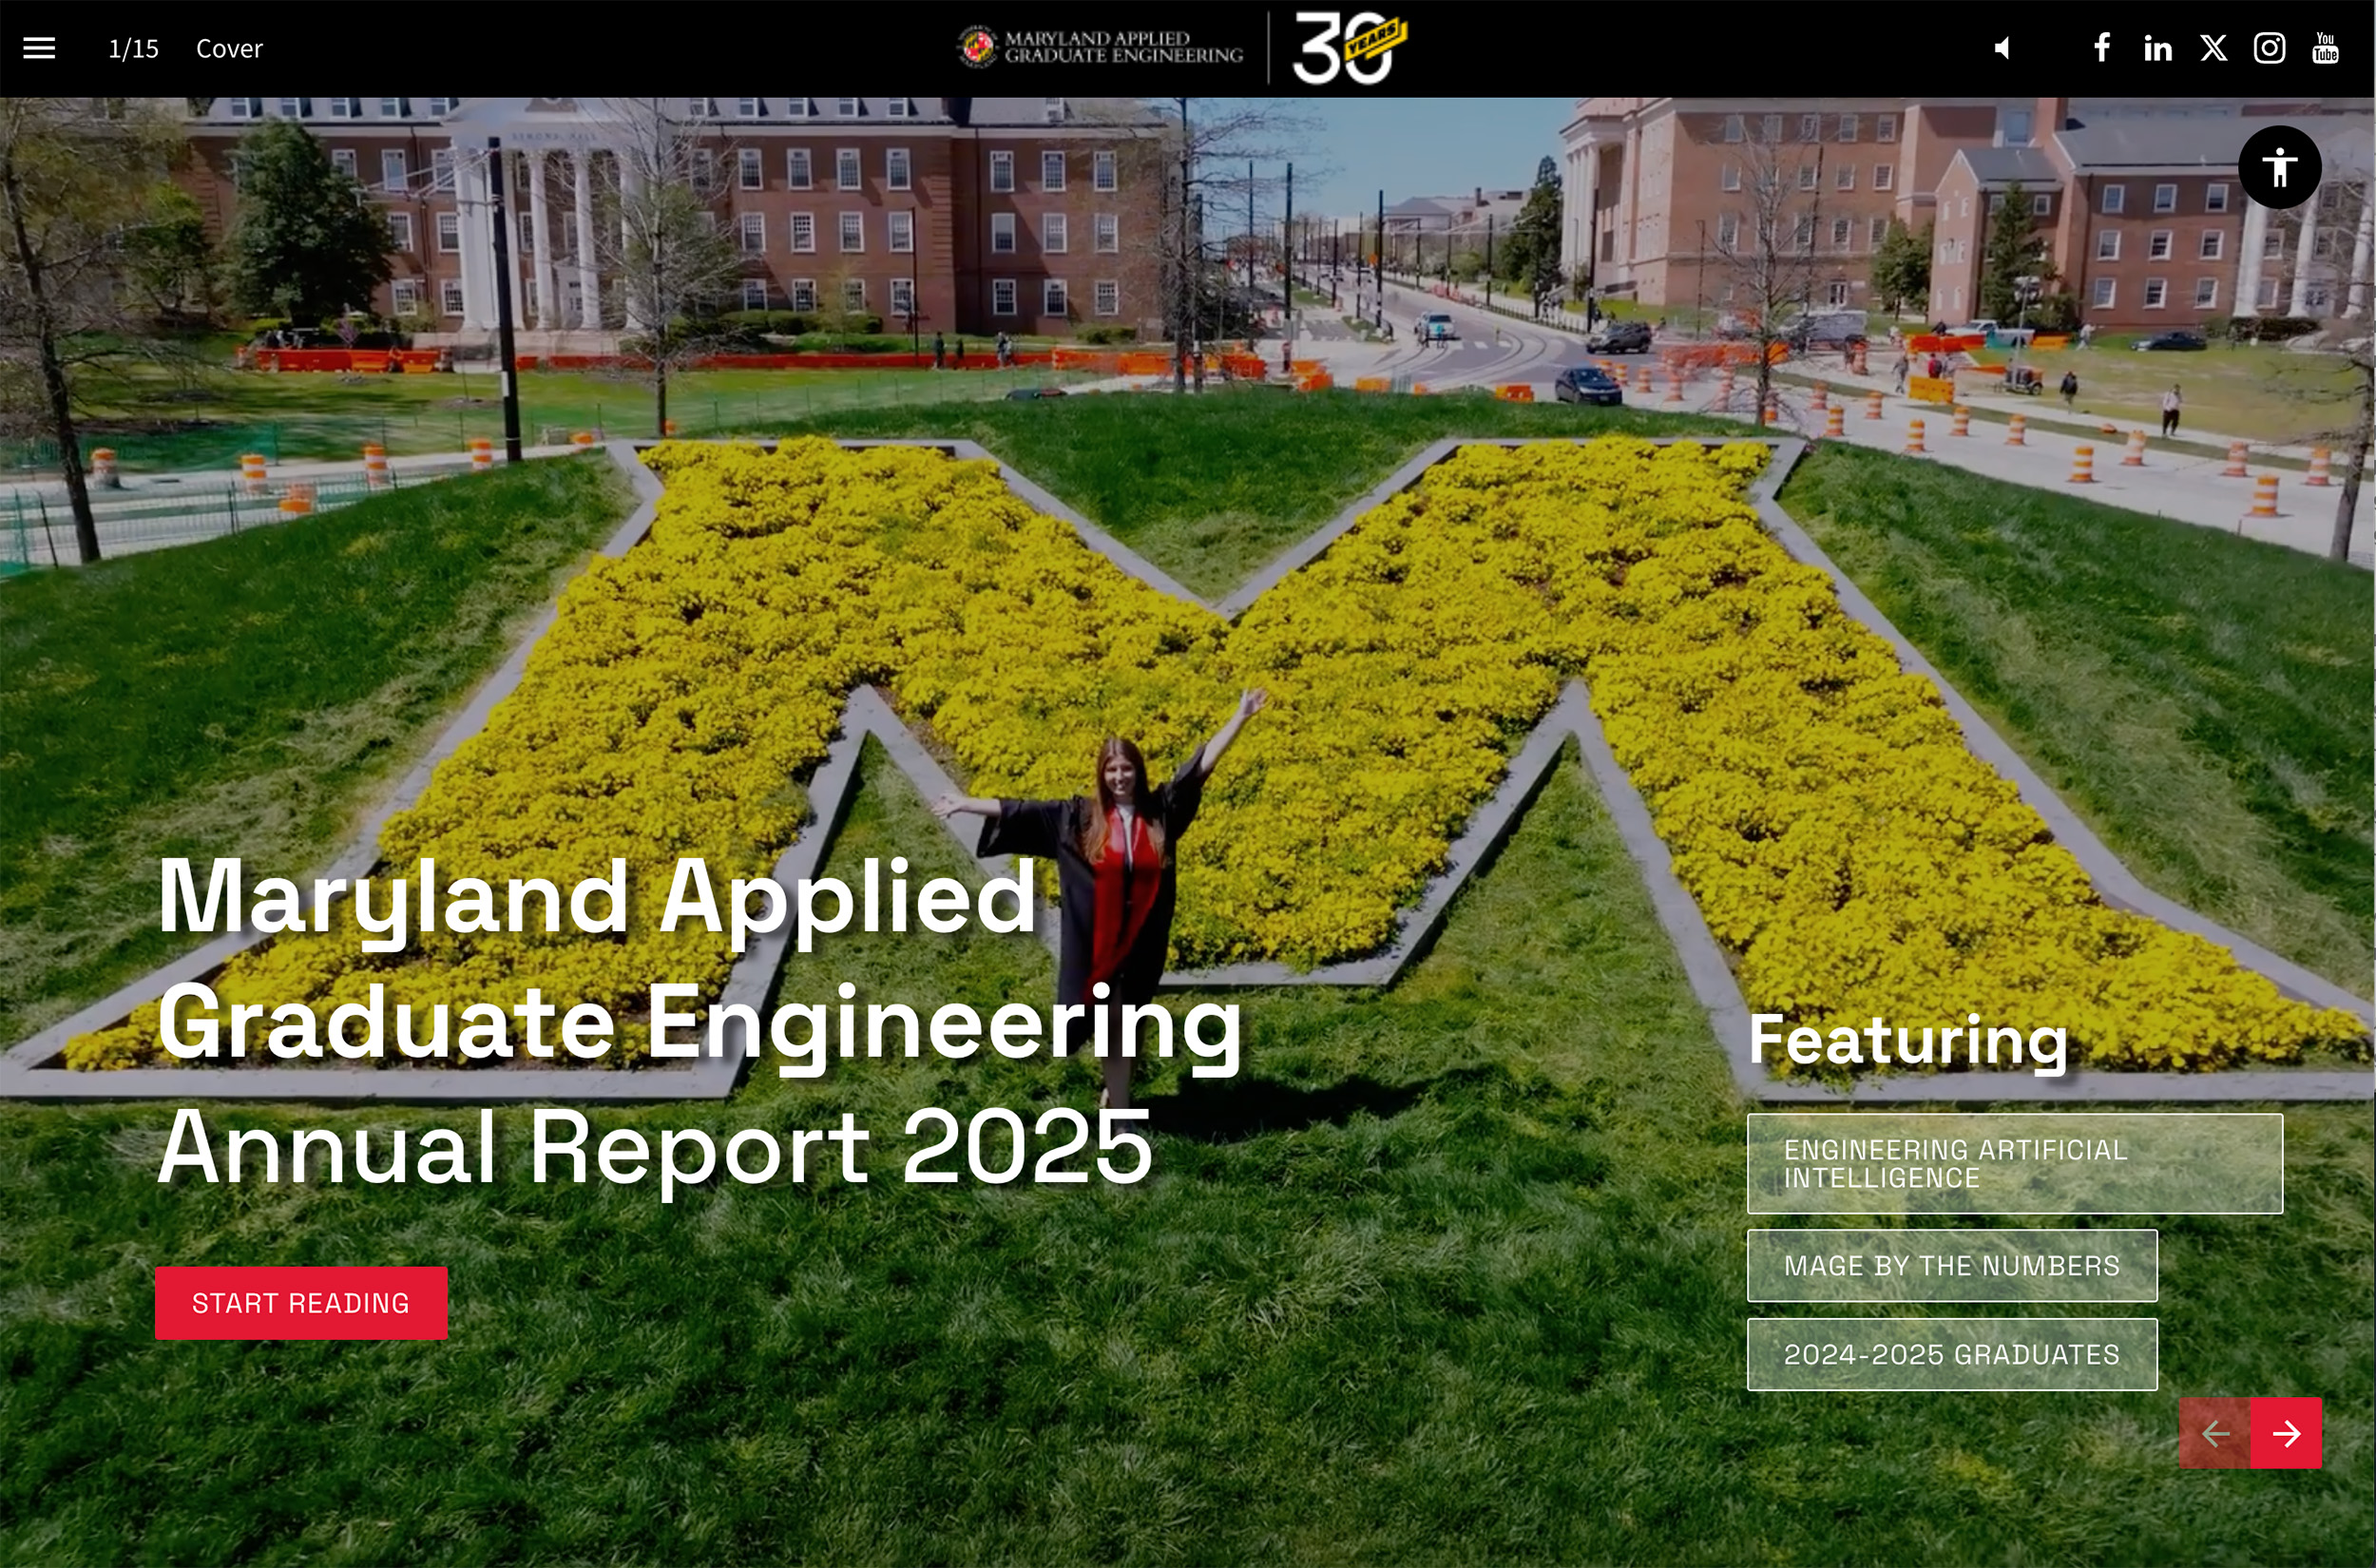Click the X (Twitter) icon
Viewport: 2376px width, 1568px height.
click(x=2213, y=48)
